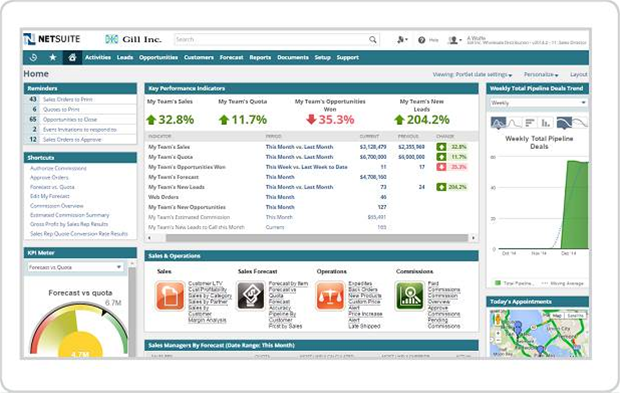
Task: Click the search magnifier icon
Action: tap(372, 40)
